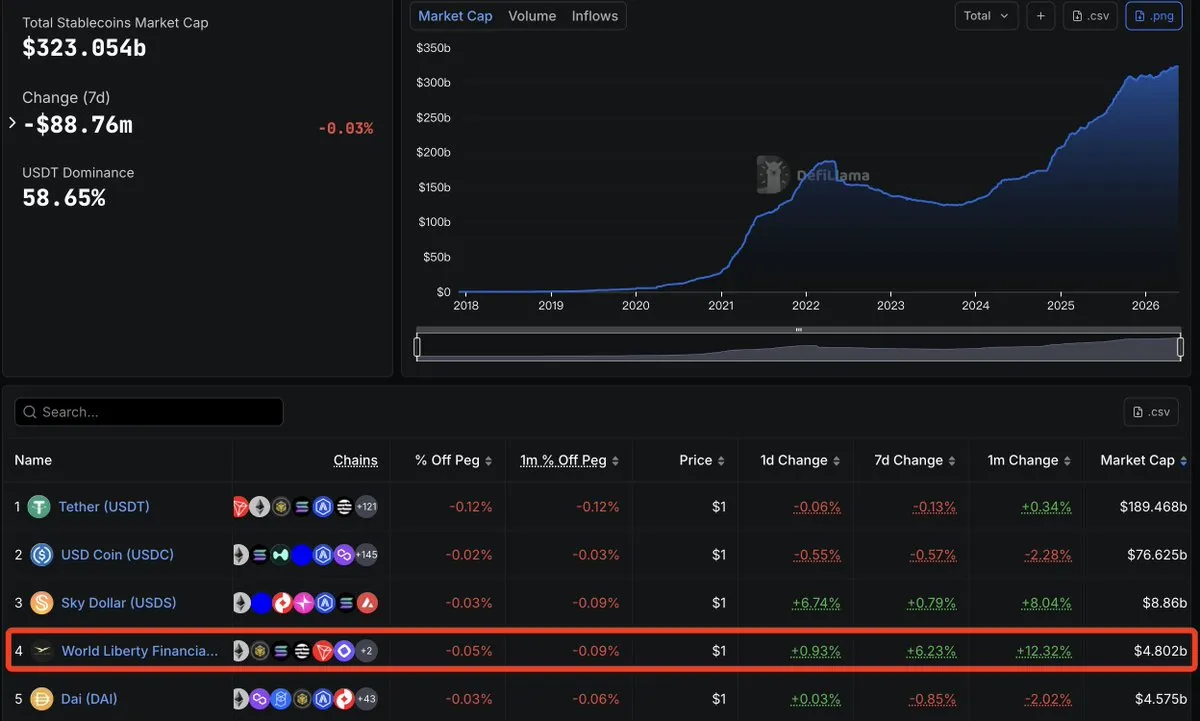Open the Total dropdown above the chart
1200x721 pixels.
987,16
